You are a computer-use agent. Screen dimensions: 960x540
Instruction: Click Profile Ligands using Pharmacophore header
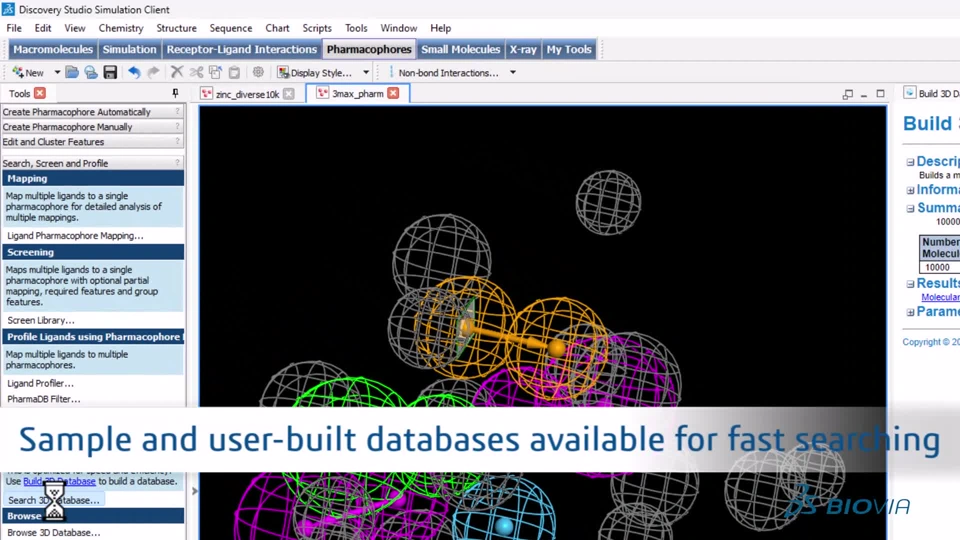(x=93, y=337)
